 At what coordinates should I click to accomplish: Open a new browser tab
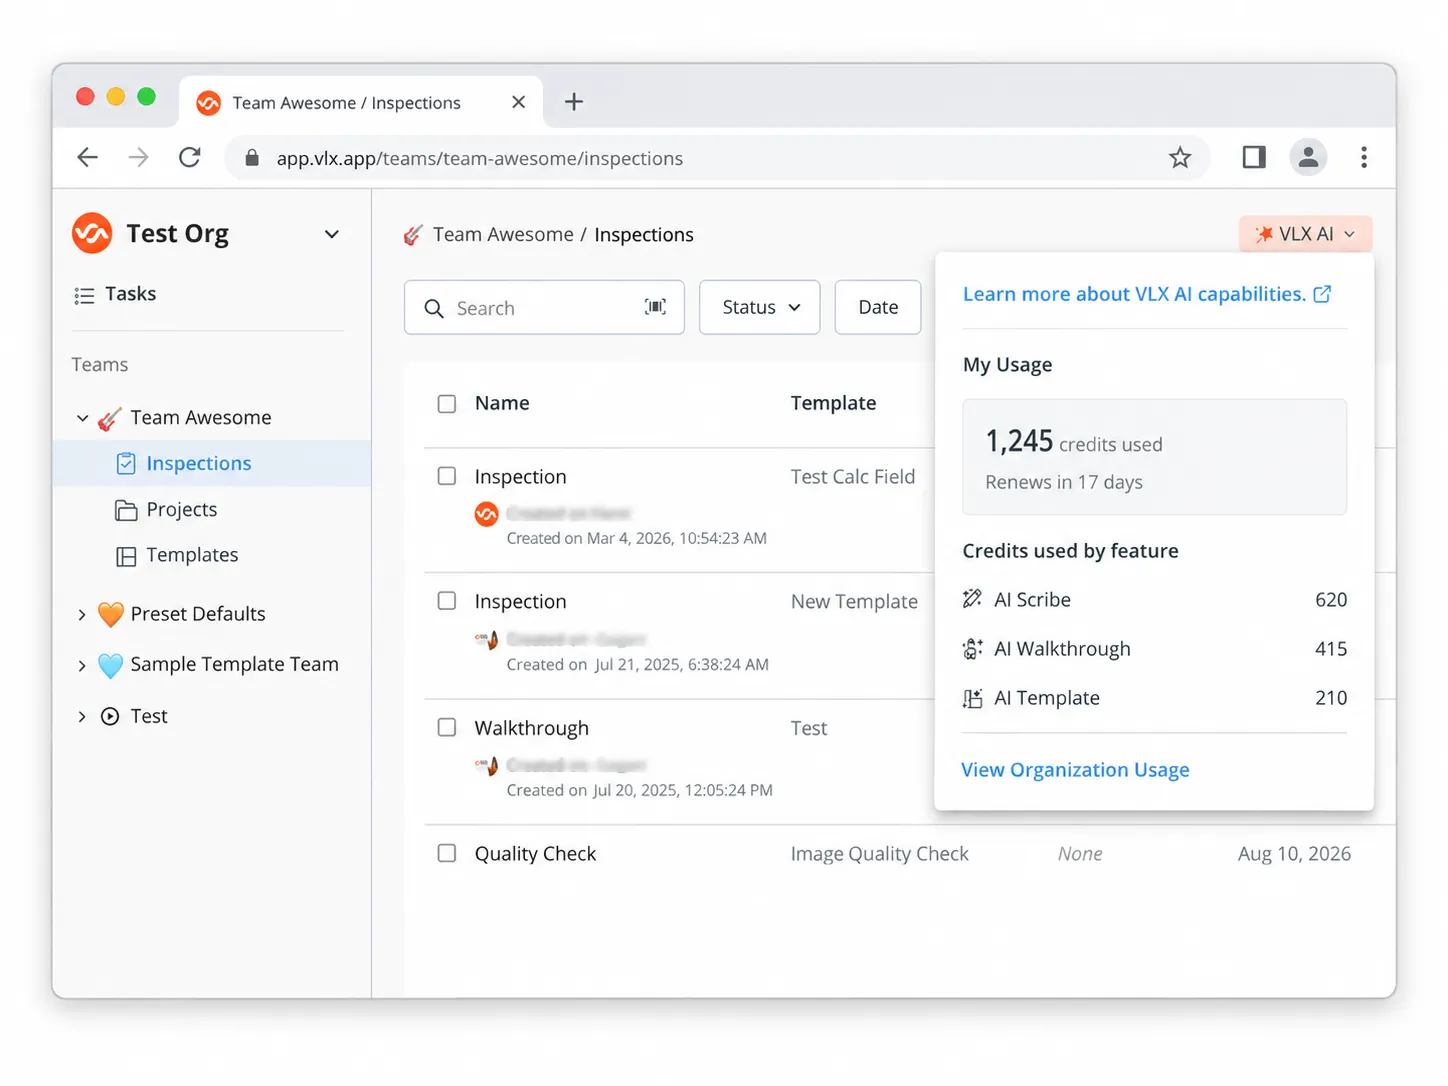coord(574,102)
